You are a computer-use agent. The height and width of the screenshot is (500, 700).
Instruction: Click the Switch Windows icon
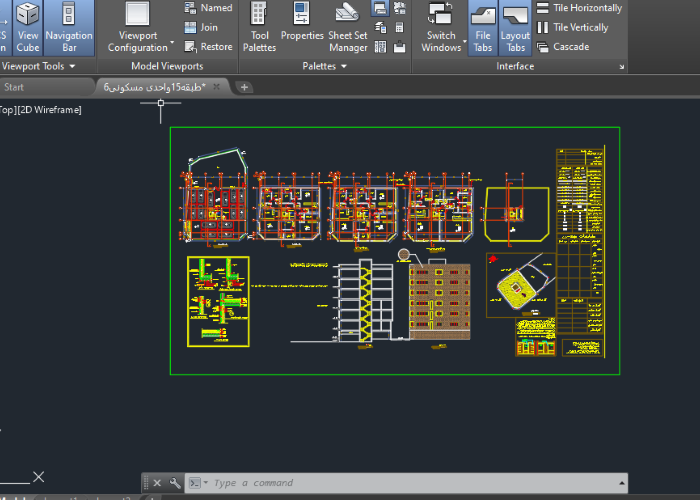pos(440,13)
